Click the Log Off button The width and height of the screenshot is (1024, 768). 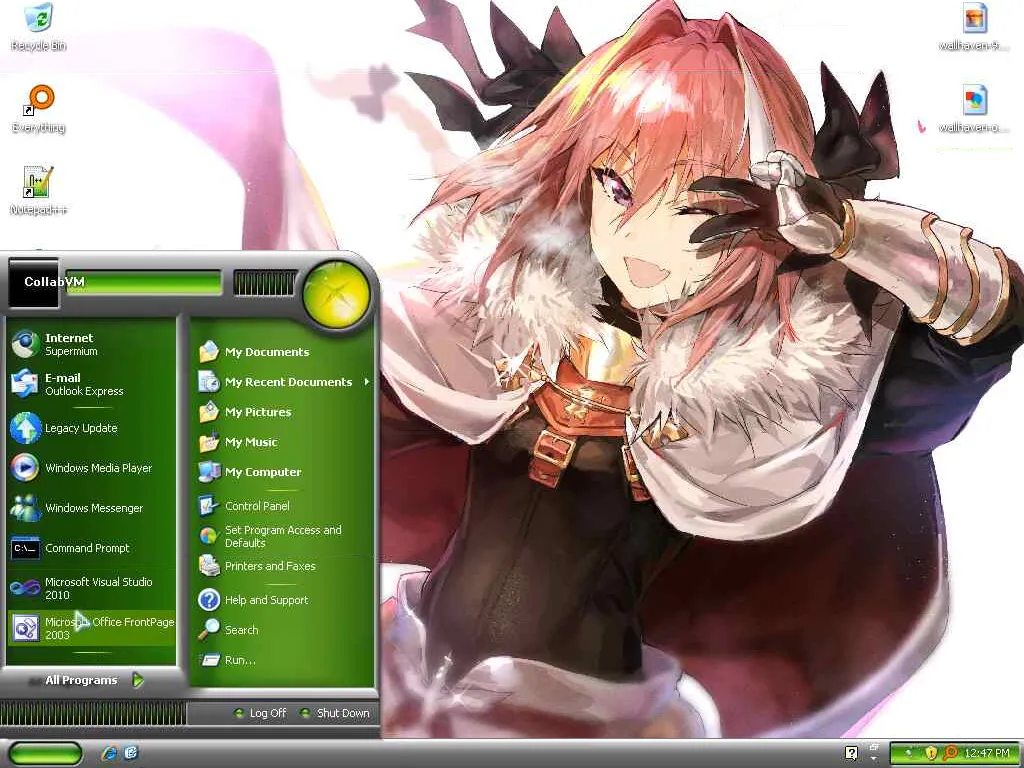click(x=261, y=713)
